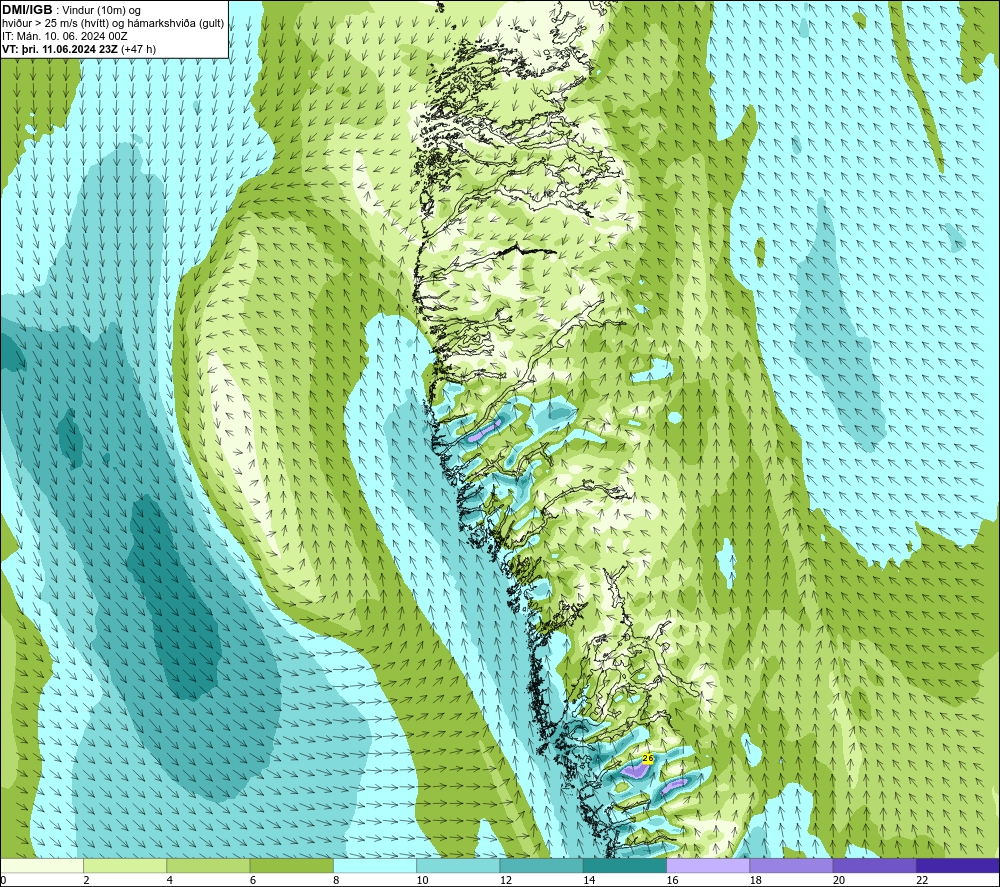
Task: Select the 8–10 pale cyan legend swatch
Action: [375, 865]
